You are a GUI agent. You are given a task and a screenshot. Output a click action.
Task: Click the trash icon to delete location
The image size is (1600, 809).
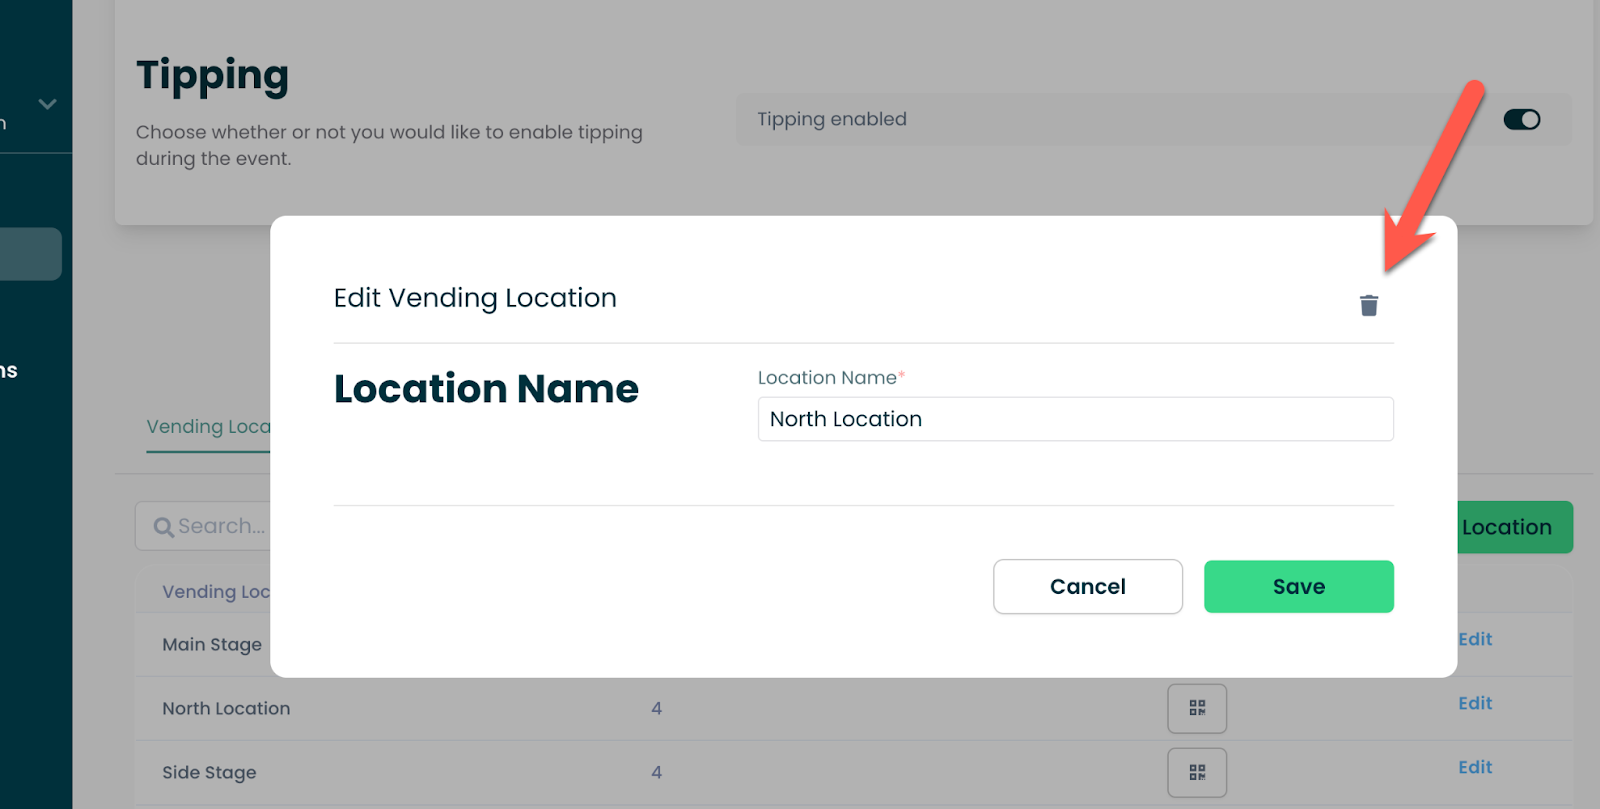tap(1369, 305)
